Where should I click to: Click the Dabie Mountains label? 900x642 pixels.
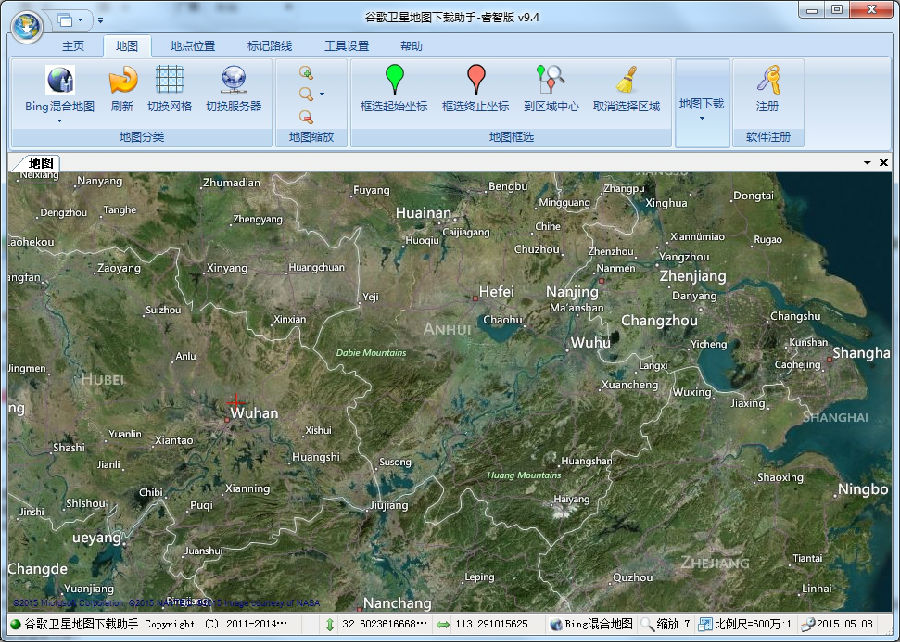tap(371, 352)
